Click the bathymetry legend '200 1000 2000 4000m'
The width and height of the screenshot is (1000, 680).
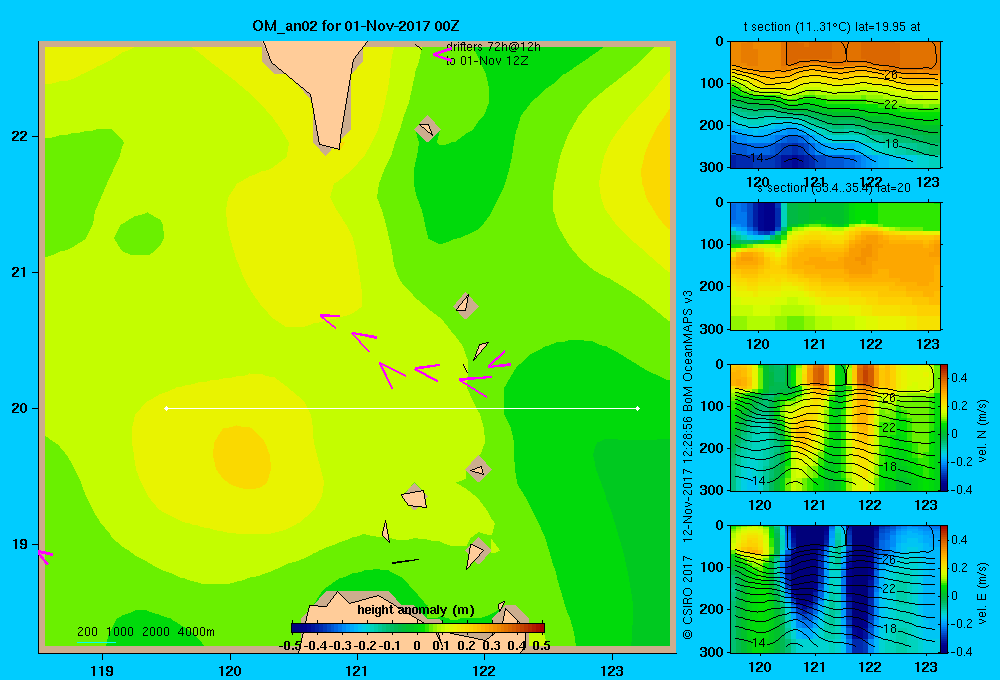click(x=145, y=632)
